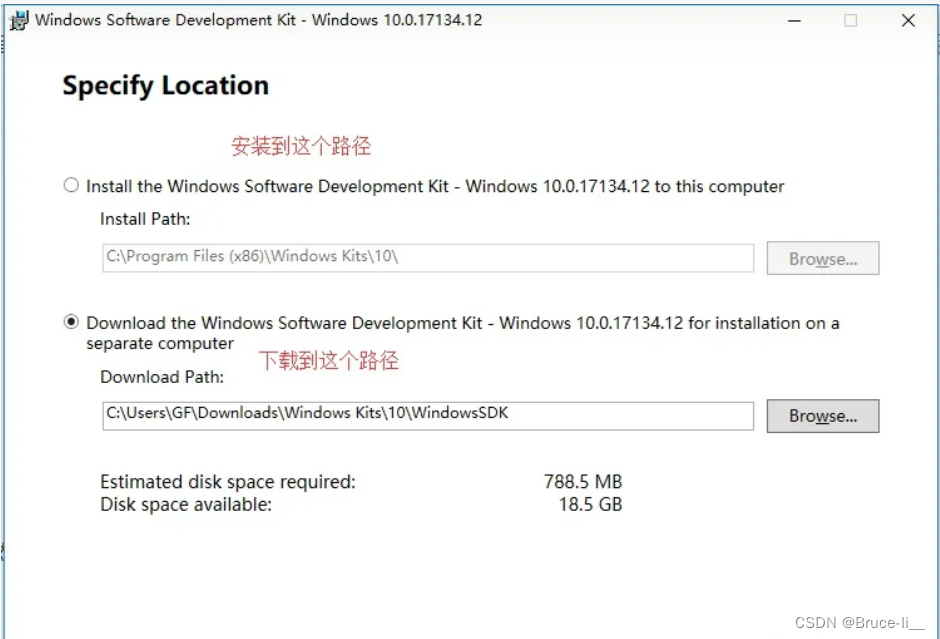Select the install to this computer option
The width and height of the screenshot is (940, 639).
pyautogui.click(x=71, y=185)
